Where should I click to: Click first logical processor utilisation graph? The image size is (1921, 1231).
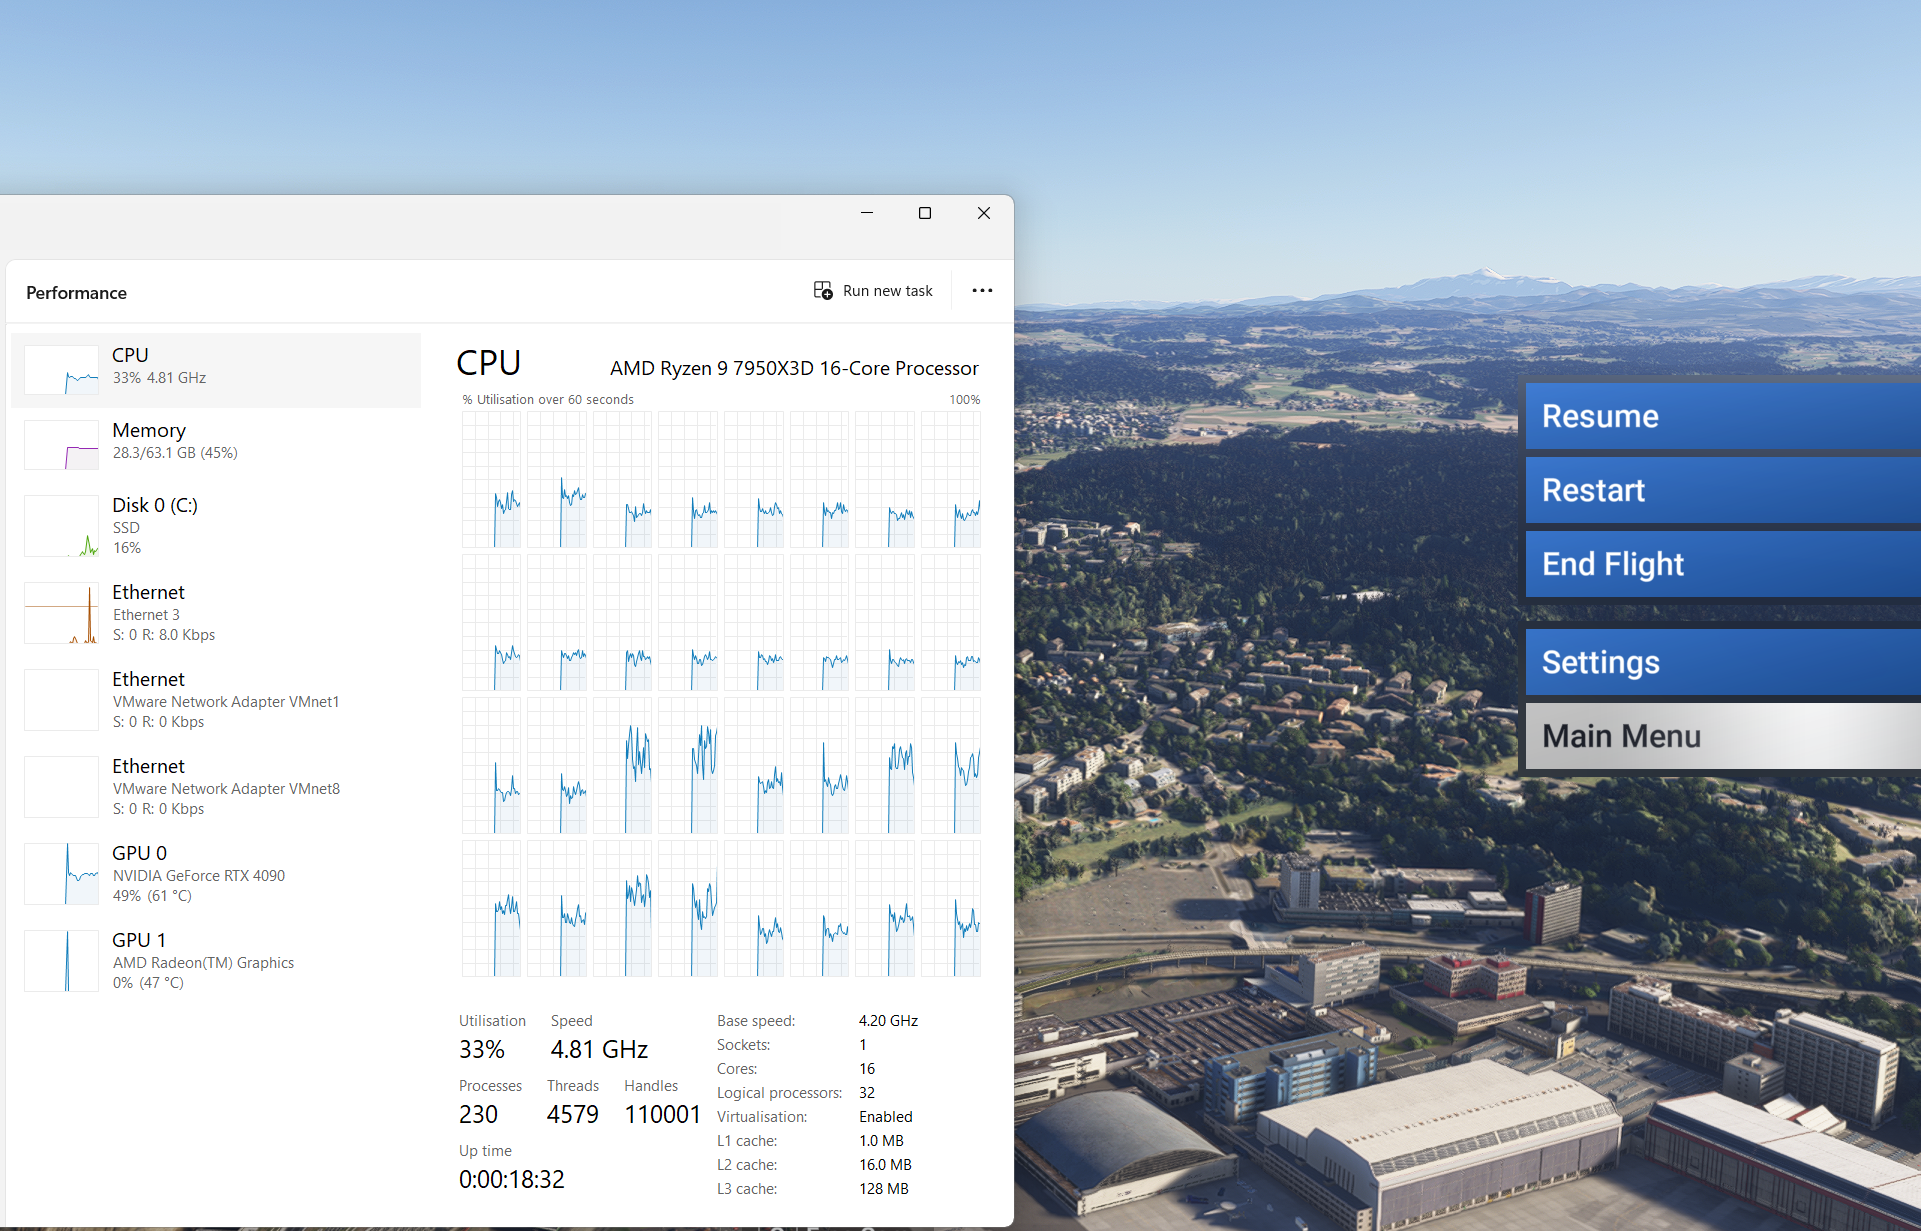click(491, 480)
